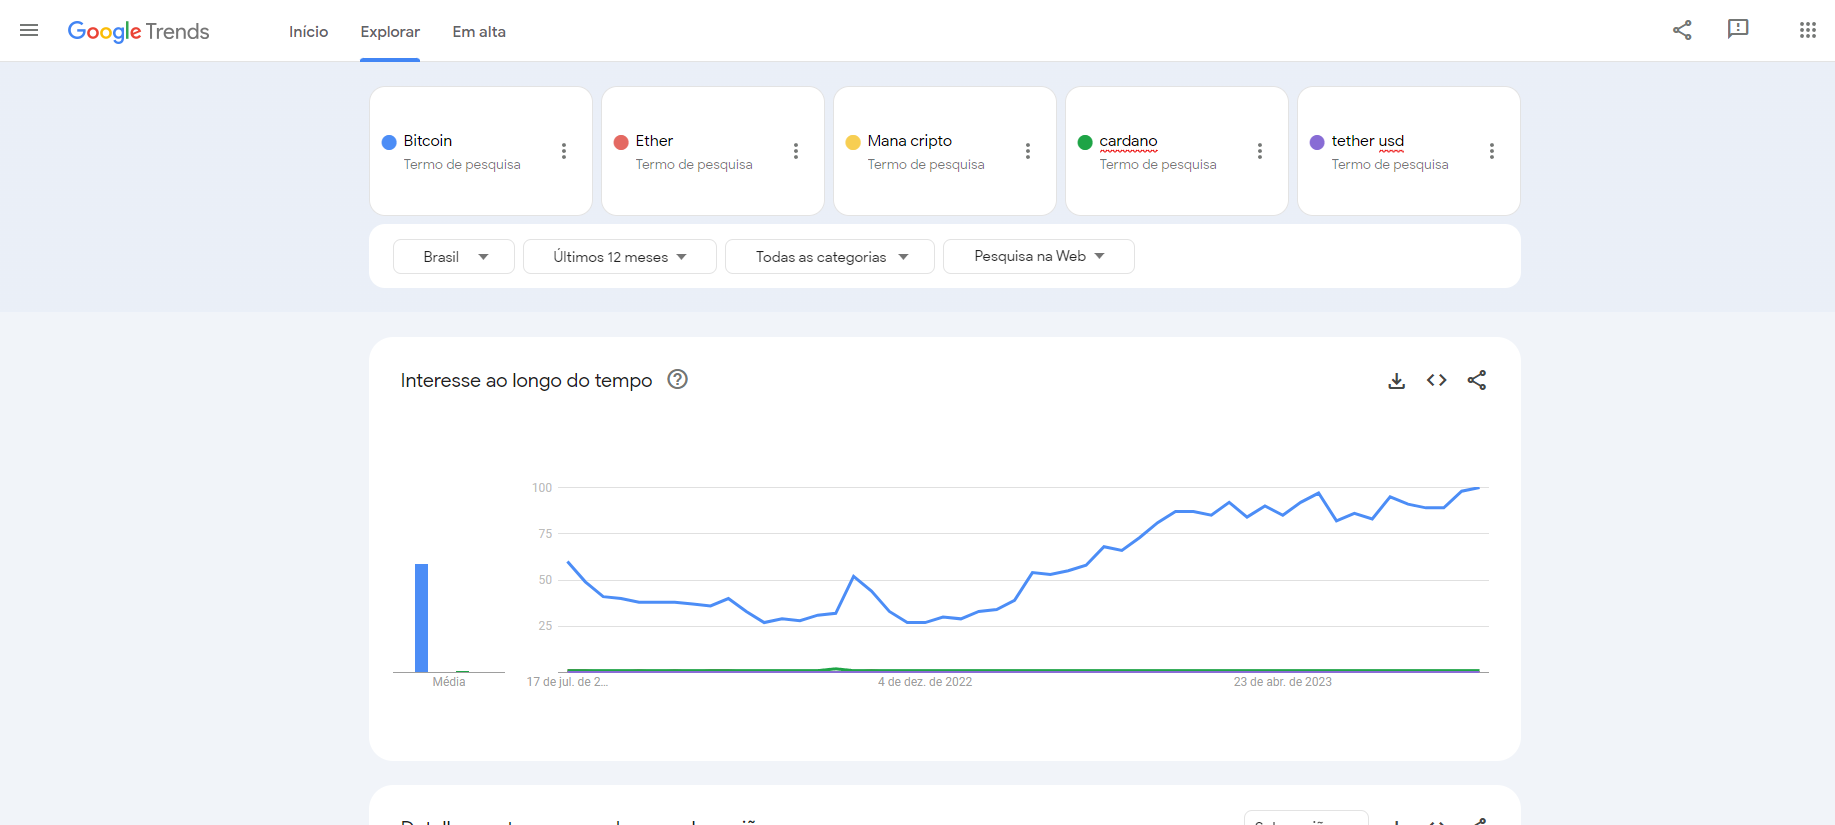Share the Interesse ao longo do tempo chart
This screenshot has width=1835, height=825.
point(1477,380)
